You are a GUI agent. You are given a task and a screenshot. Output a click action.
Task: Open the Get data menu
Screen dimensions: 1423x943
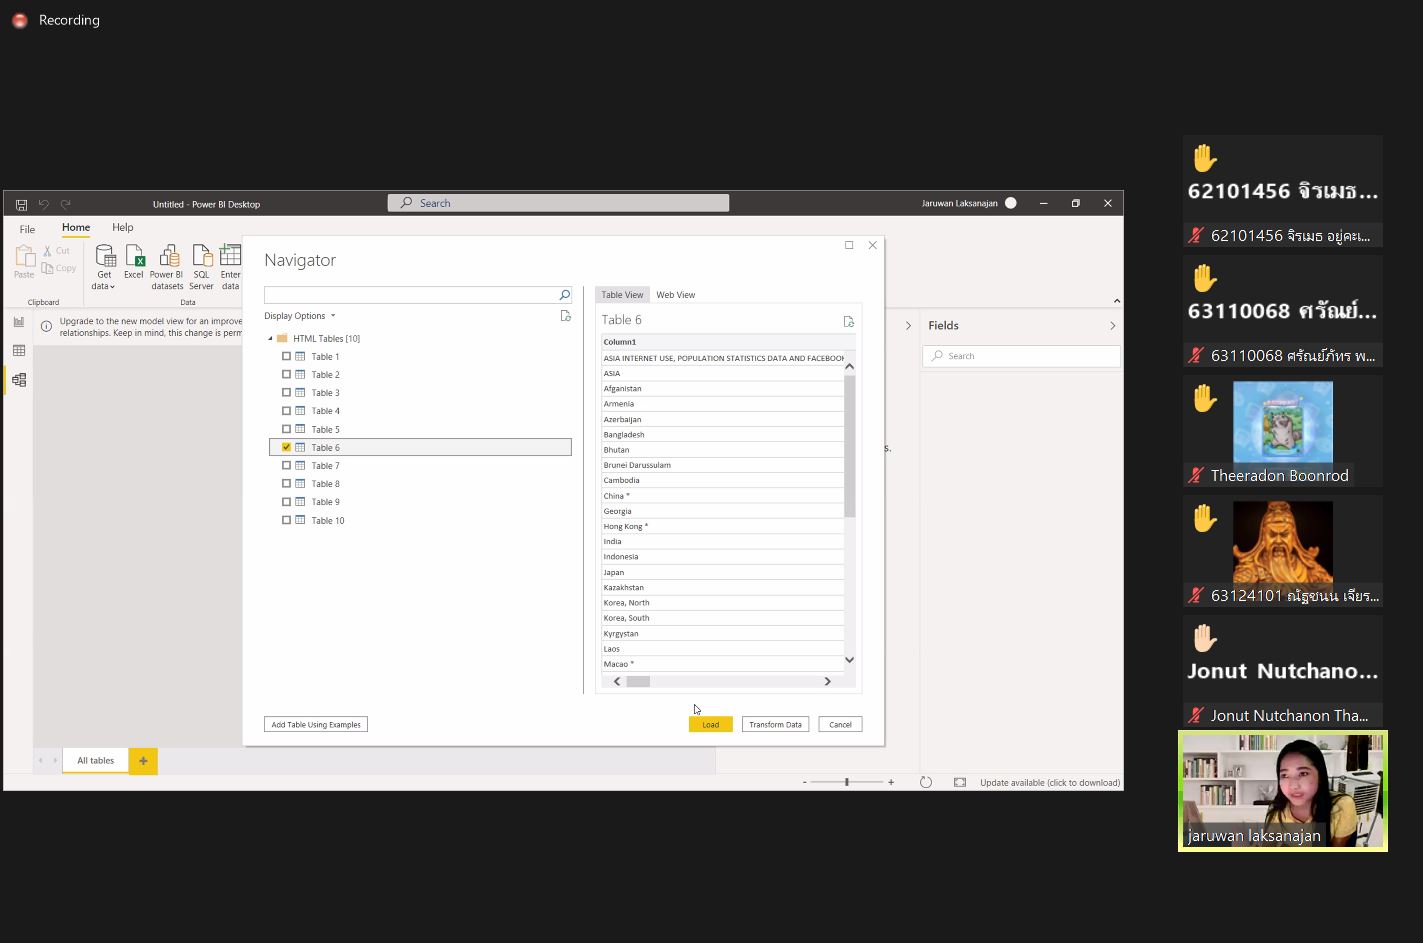pyautogui.click(x=104, y=268)
